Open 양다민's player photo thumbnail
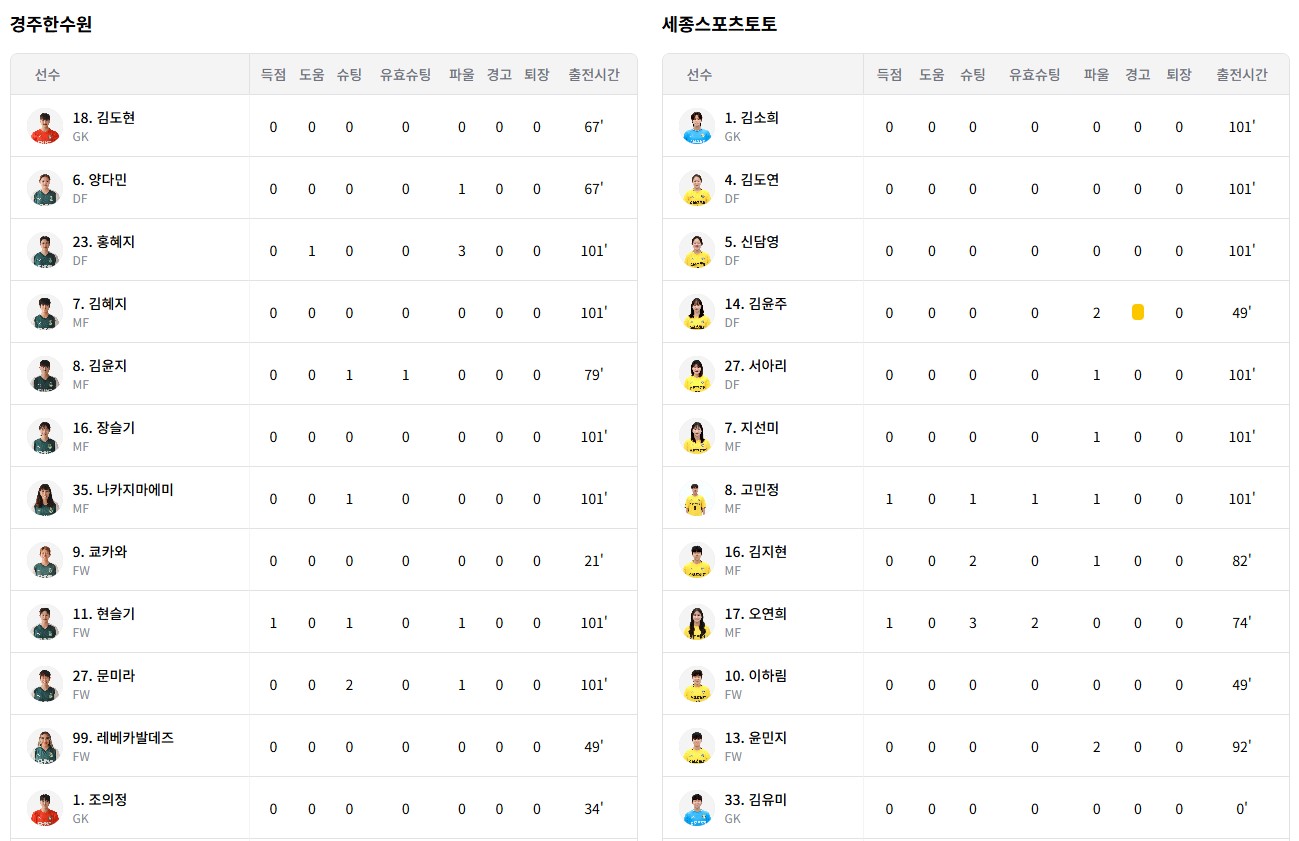 [45, 188]
